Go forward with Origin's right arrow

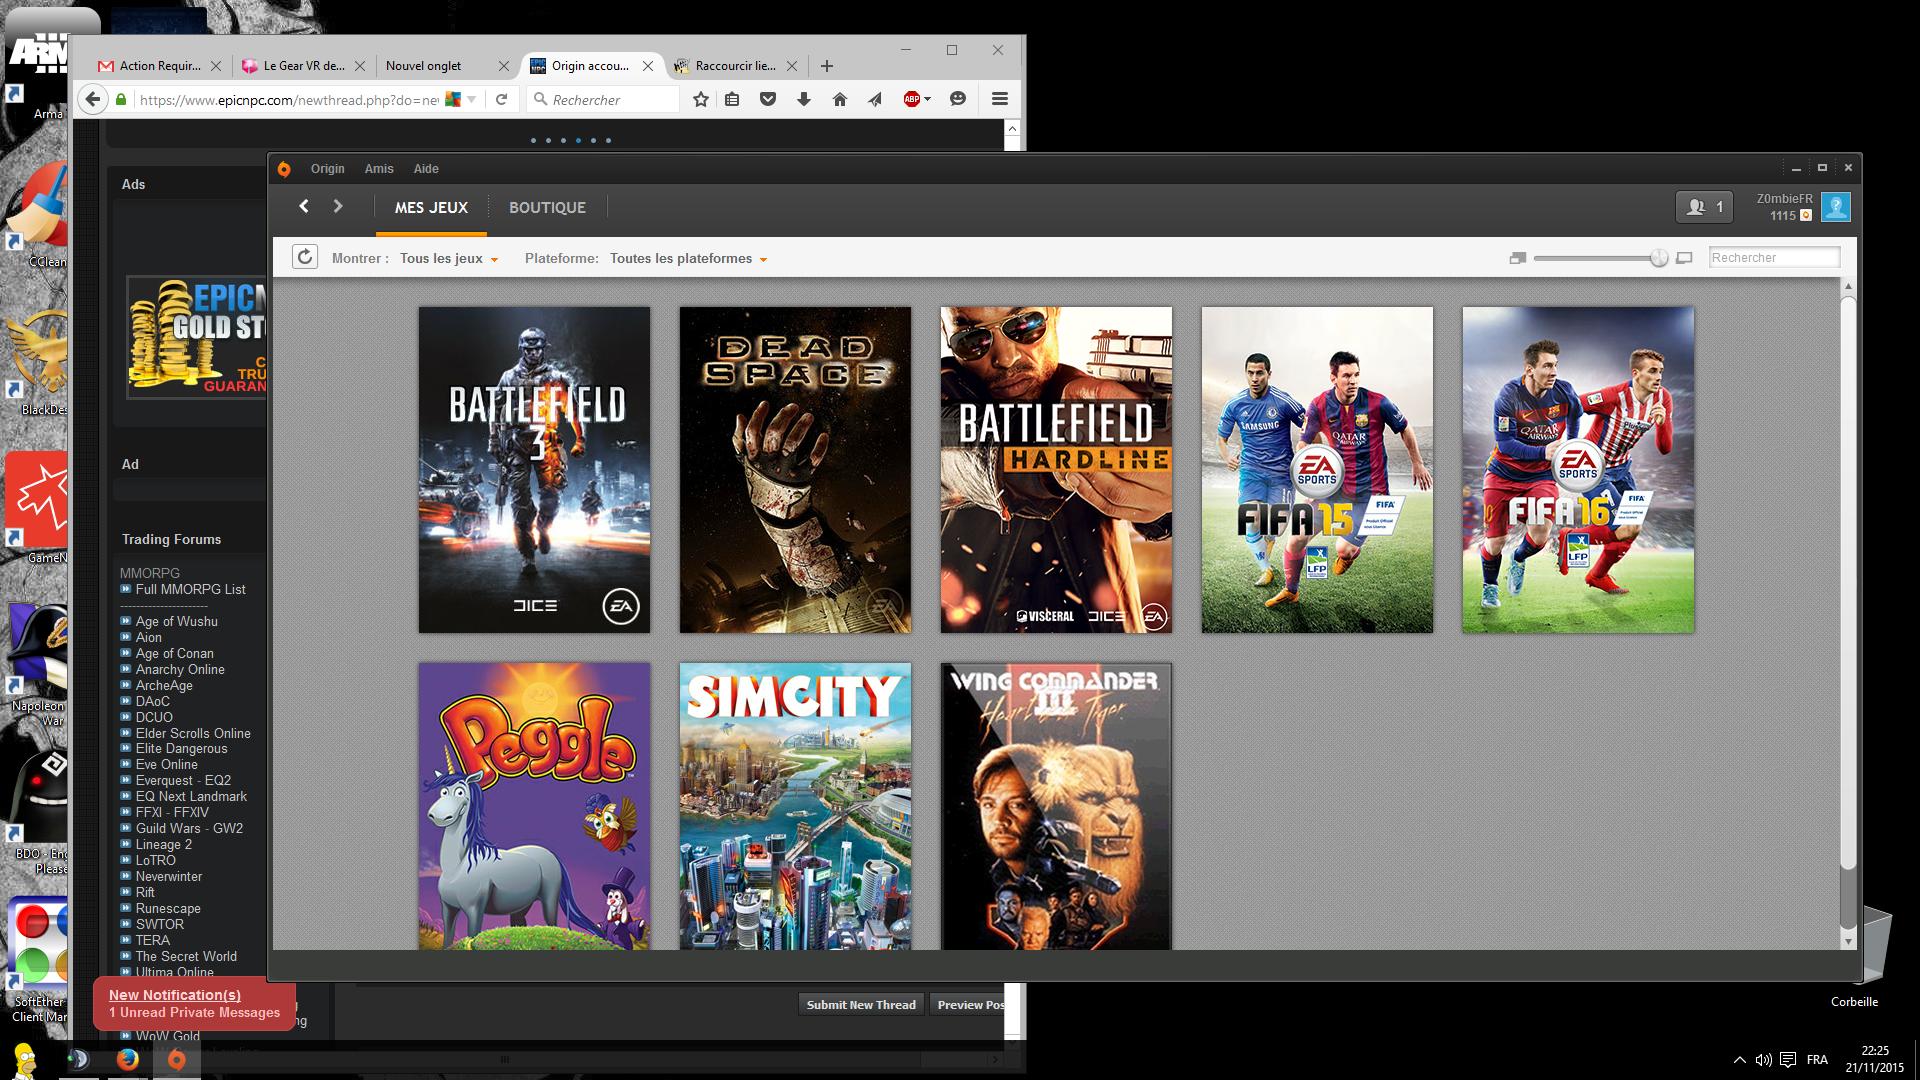point(338,206)
